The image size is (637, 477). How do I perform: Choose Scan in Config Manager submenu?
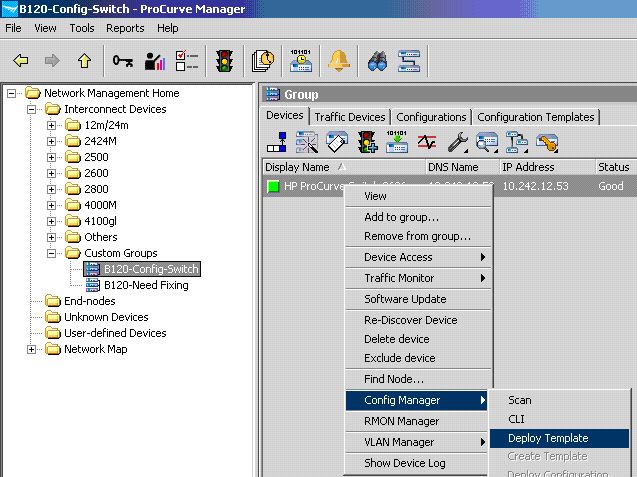pos(559,400)
